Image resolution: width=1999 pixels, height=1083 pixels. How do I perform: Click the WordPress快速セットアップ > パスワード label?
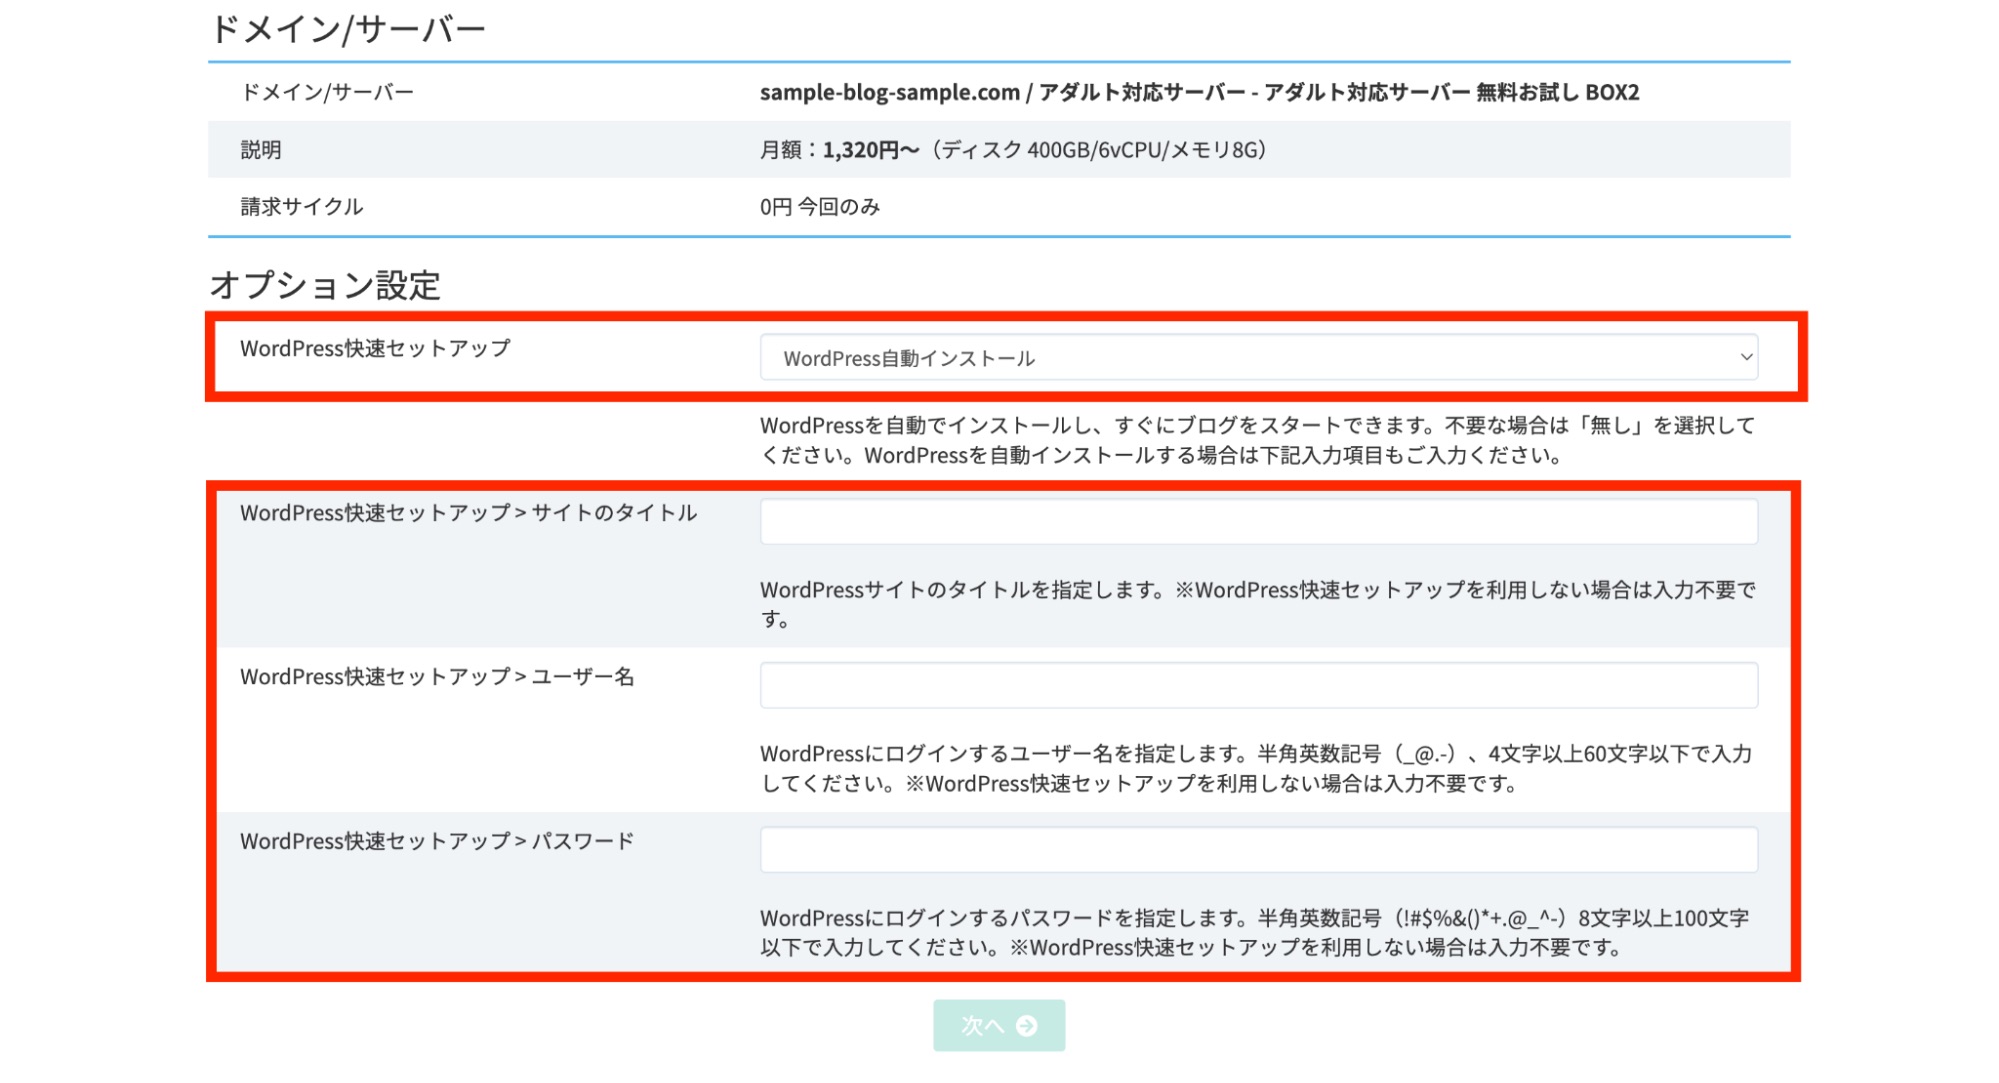coord(437,841)
